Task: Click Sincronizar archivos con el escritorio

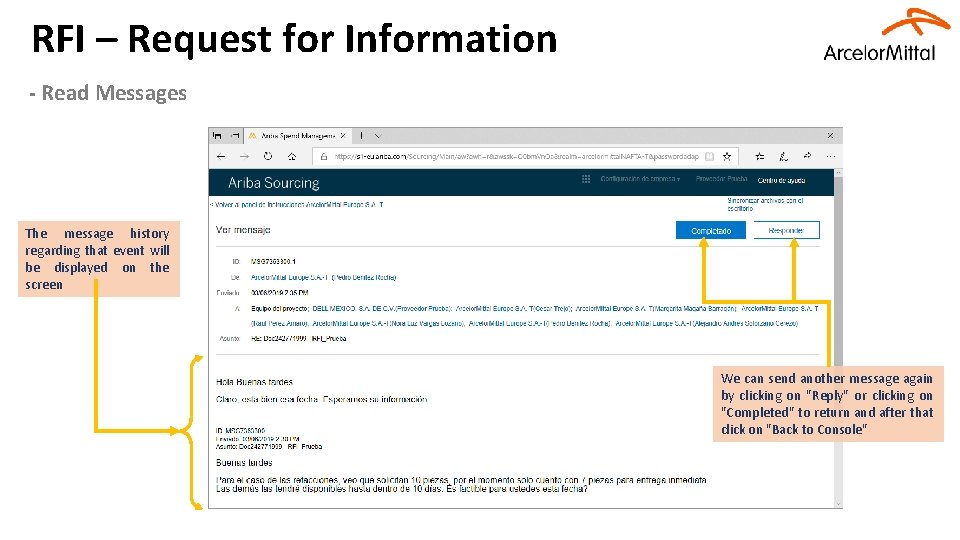Action: click(765, 204)
